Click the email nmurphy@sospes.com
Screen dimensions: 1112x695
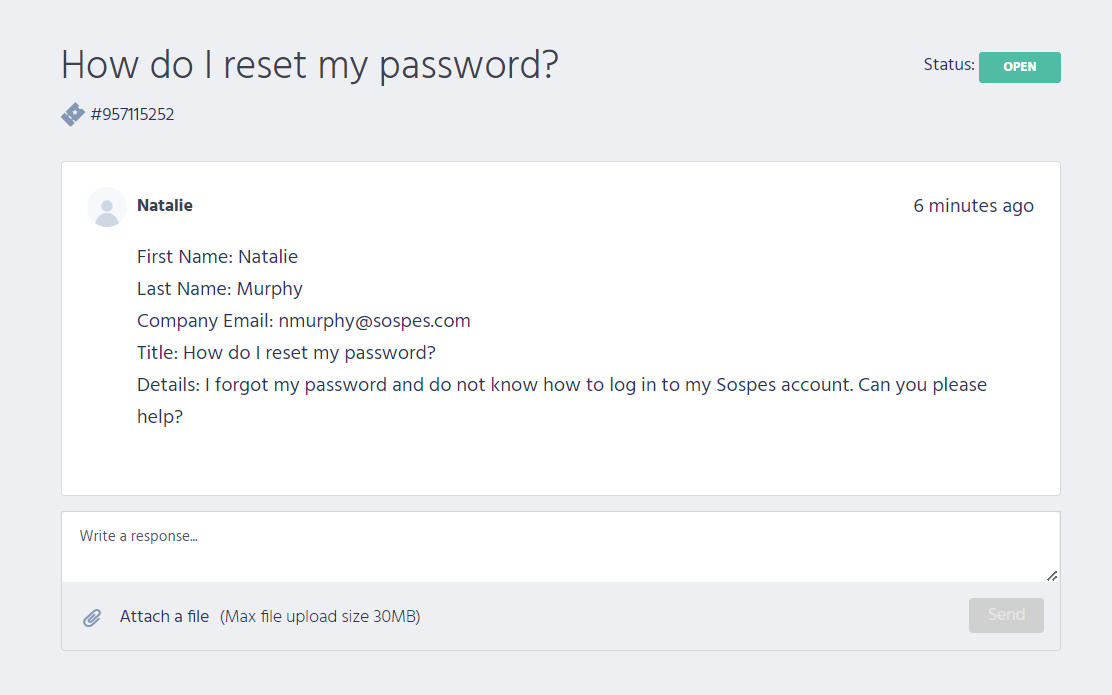tap(374, 321)
